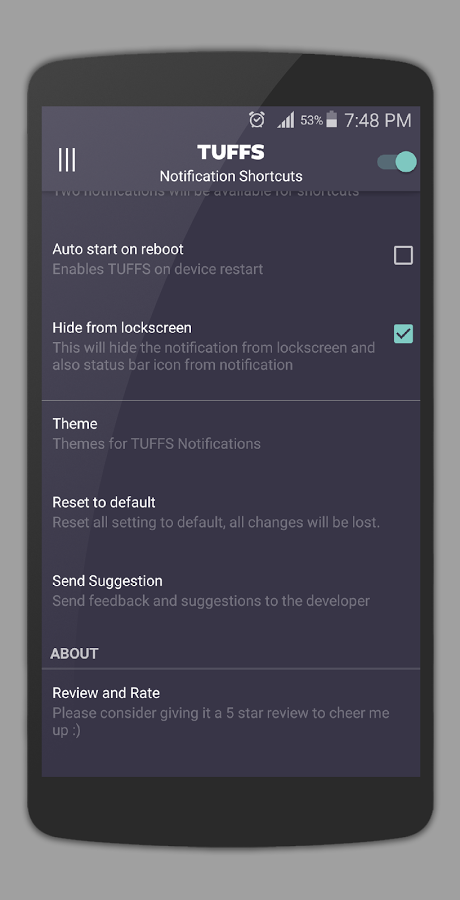Tap the alarm clock status icon
The height and width of the screenshot is (900, 460).
257,120
